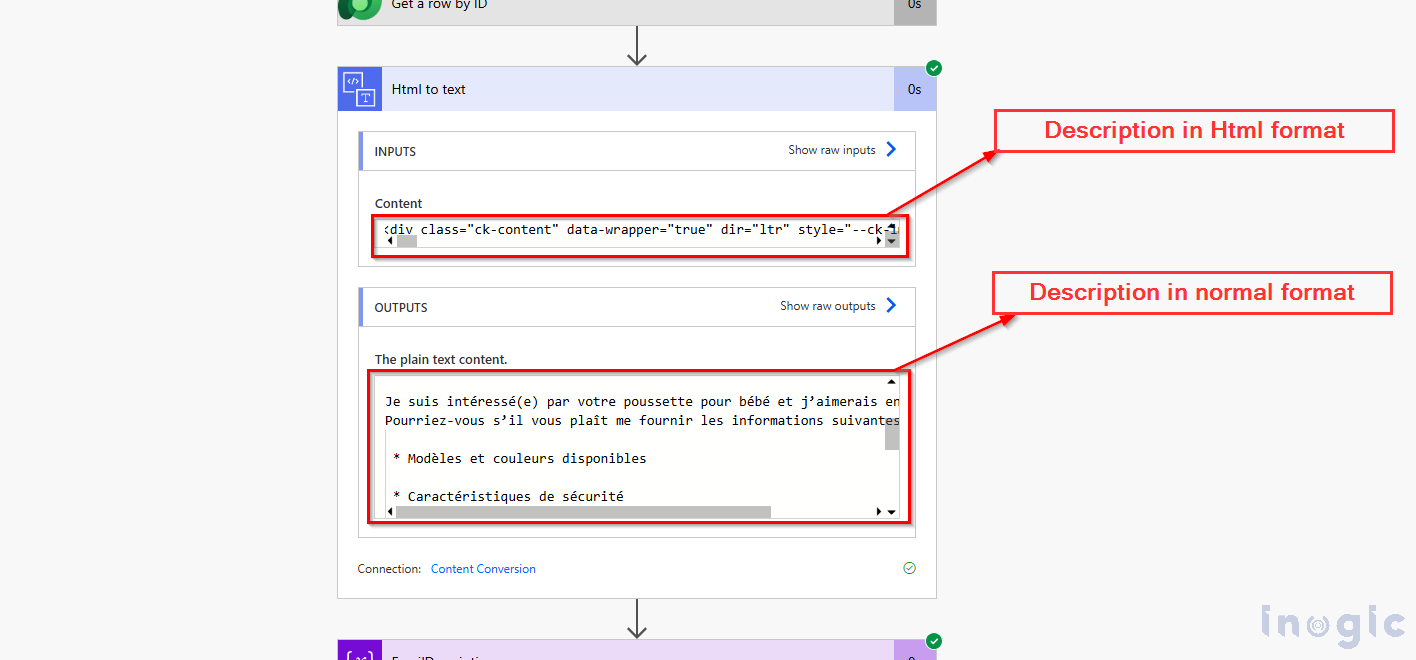Click the output box left scroll arrow
1416x660 pixels.
[x=389, y=512]
